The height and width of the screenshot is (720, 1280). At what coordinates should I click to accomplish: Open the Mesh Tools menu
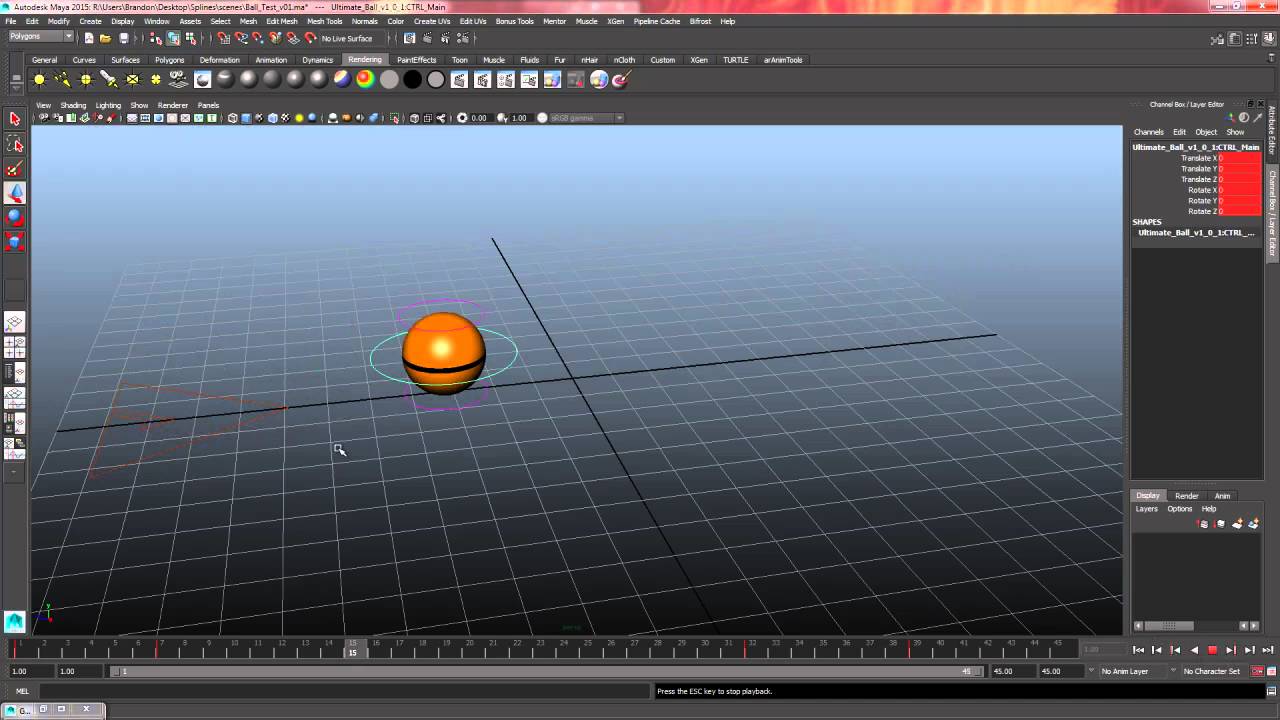pyautogui.click(x=324, y=21)
